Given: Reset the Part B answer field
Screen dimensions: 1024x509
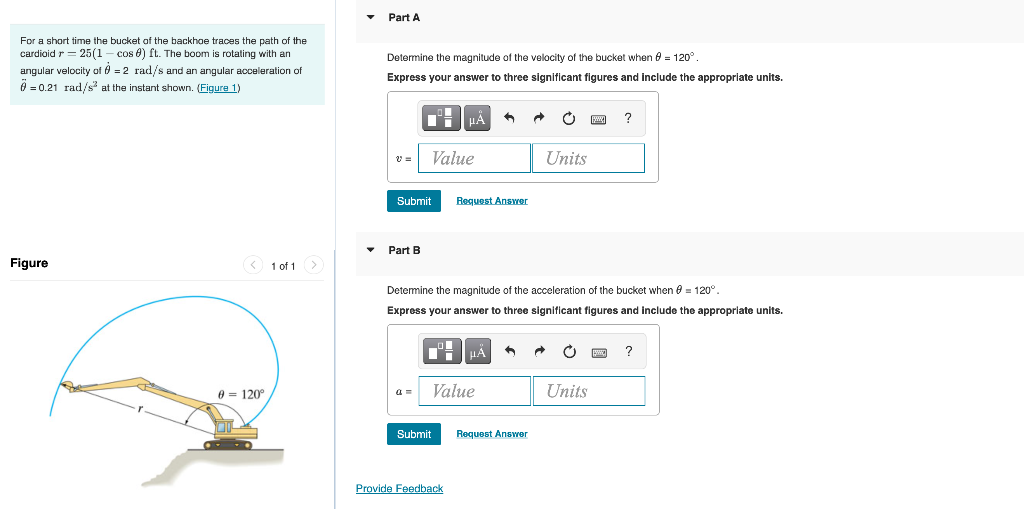Looking at the screenshot, I should click(x=569, y=352).
